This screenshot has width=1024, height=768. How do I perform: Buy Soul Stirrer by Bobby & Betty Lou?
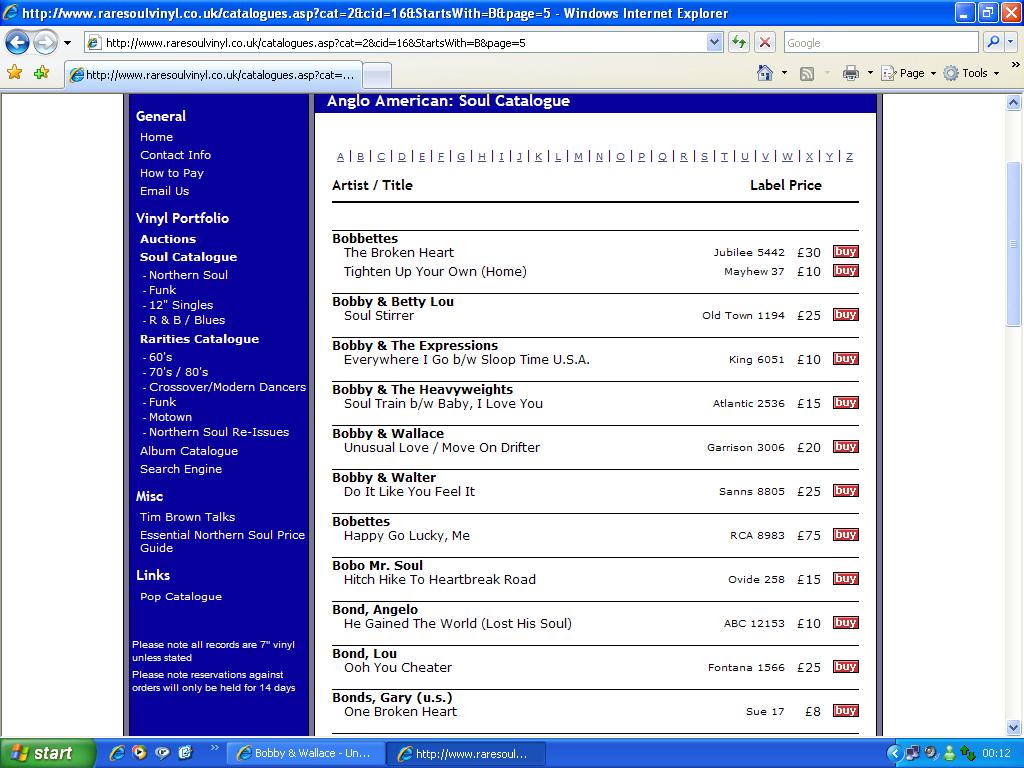click(845, 315)
